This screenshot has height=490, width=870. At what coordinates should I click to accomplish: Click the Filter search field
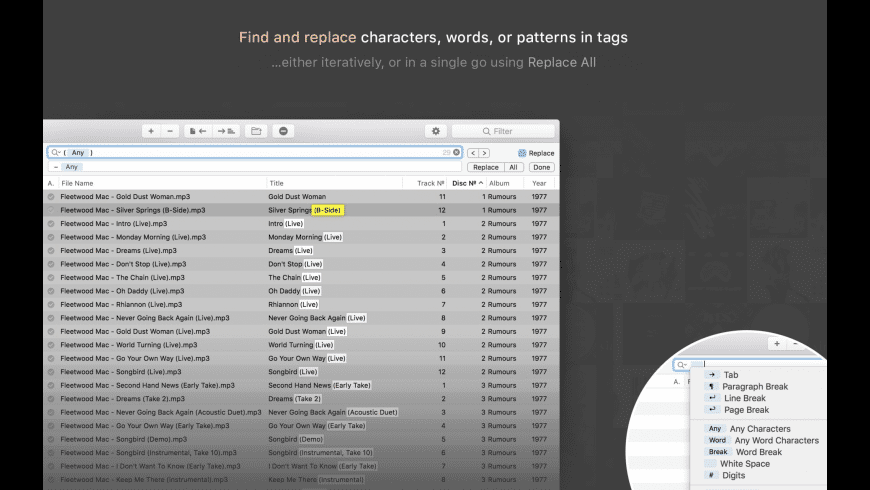(503, 131)
